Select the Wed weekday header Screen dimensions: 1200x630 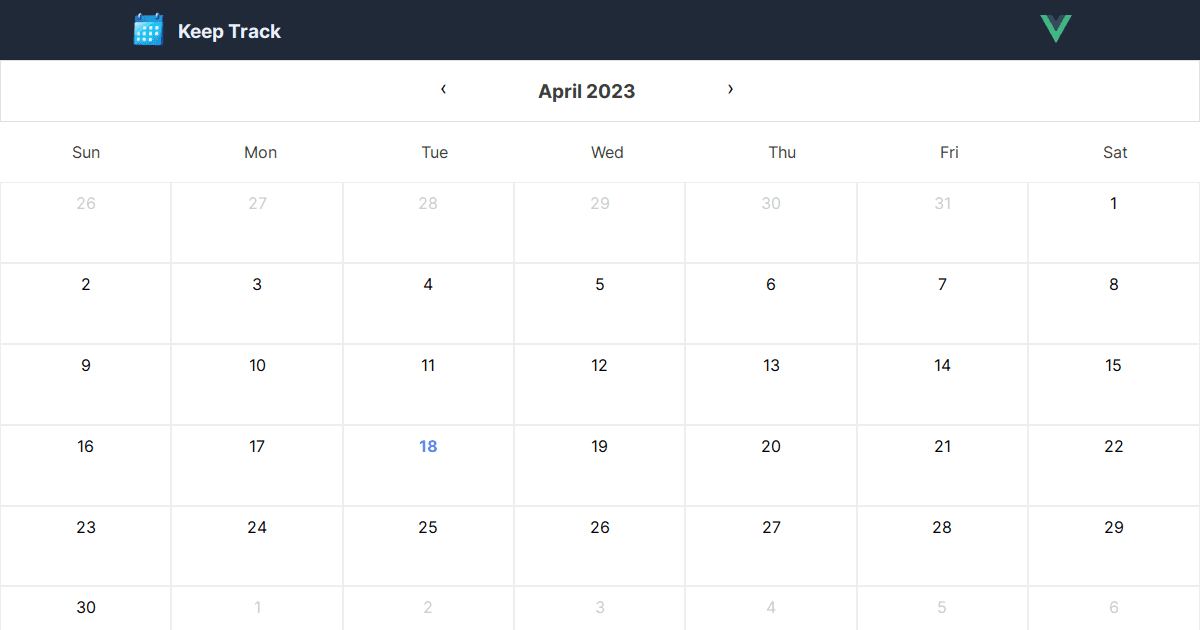pos(607,152)
